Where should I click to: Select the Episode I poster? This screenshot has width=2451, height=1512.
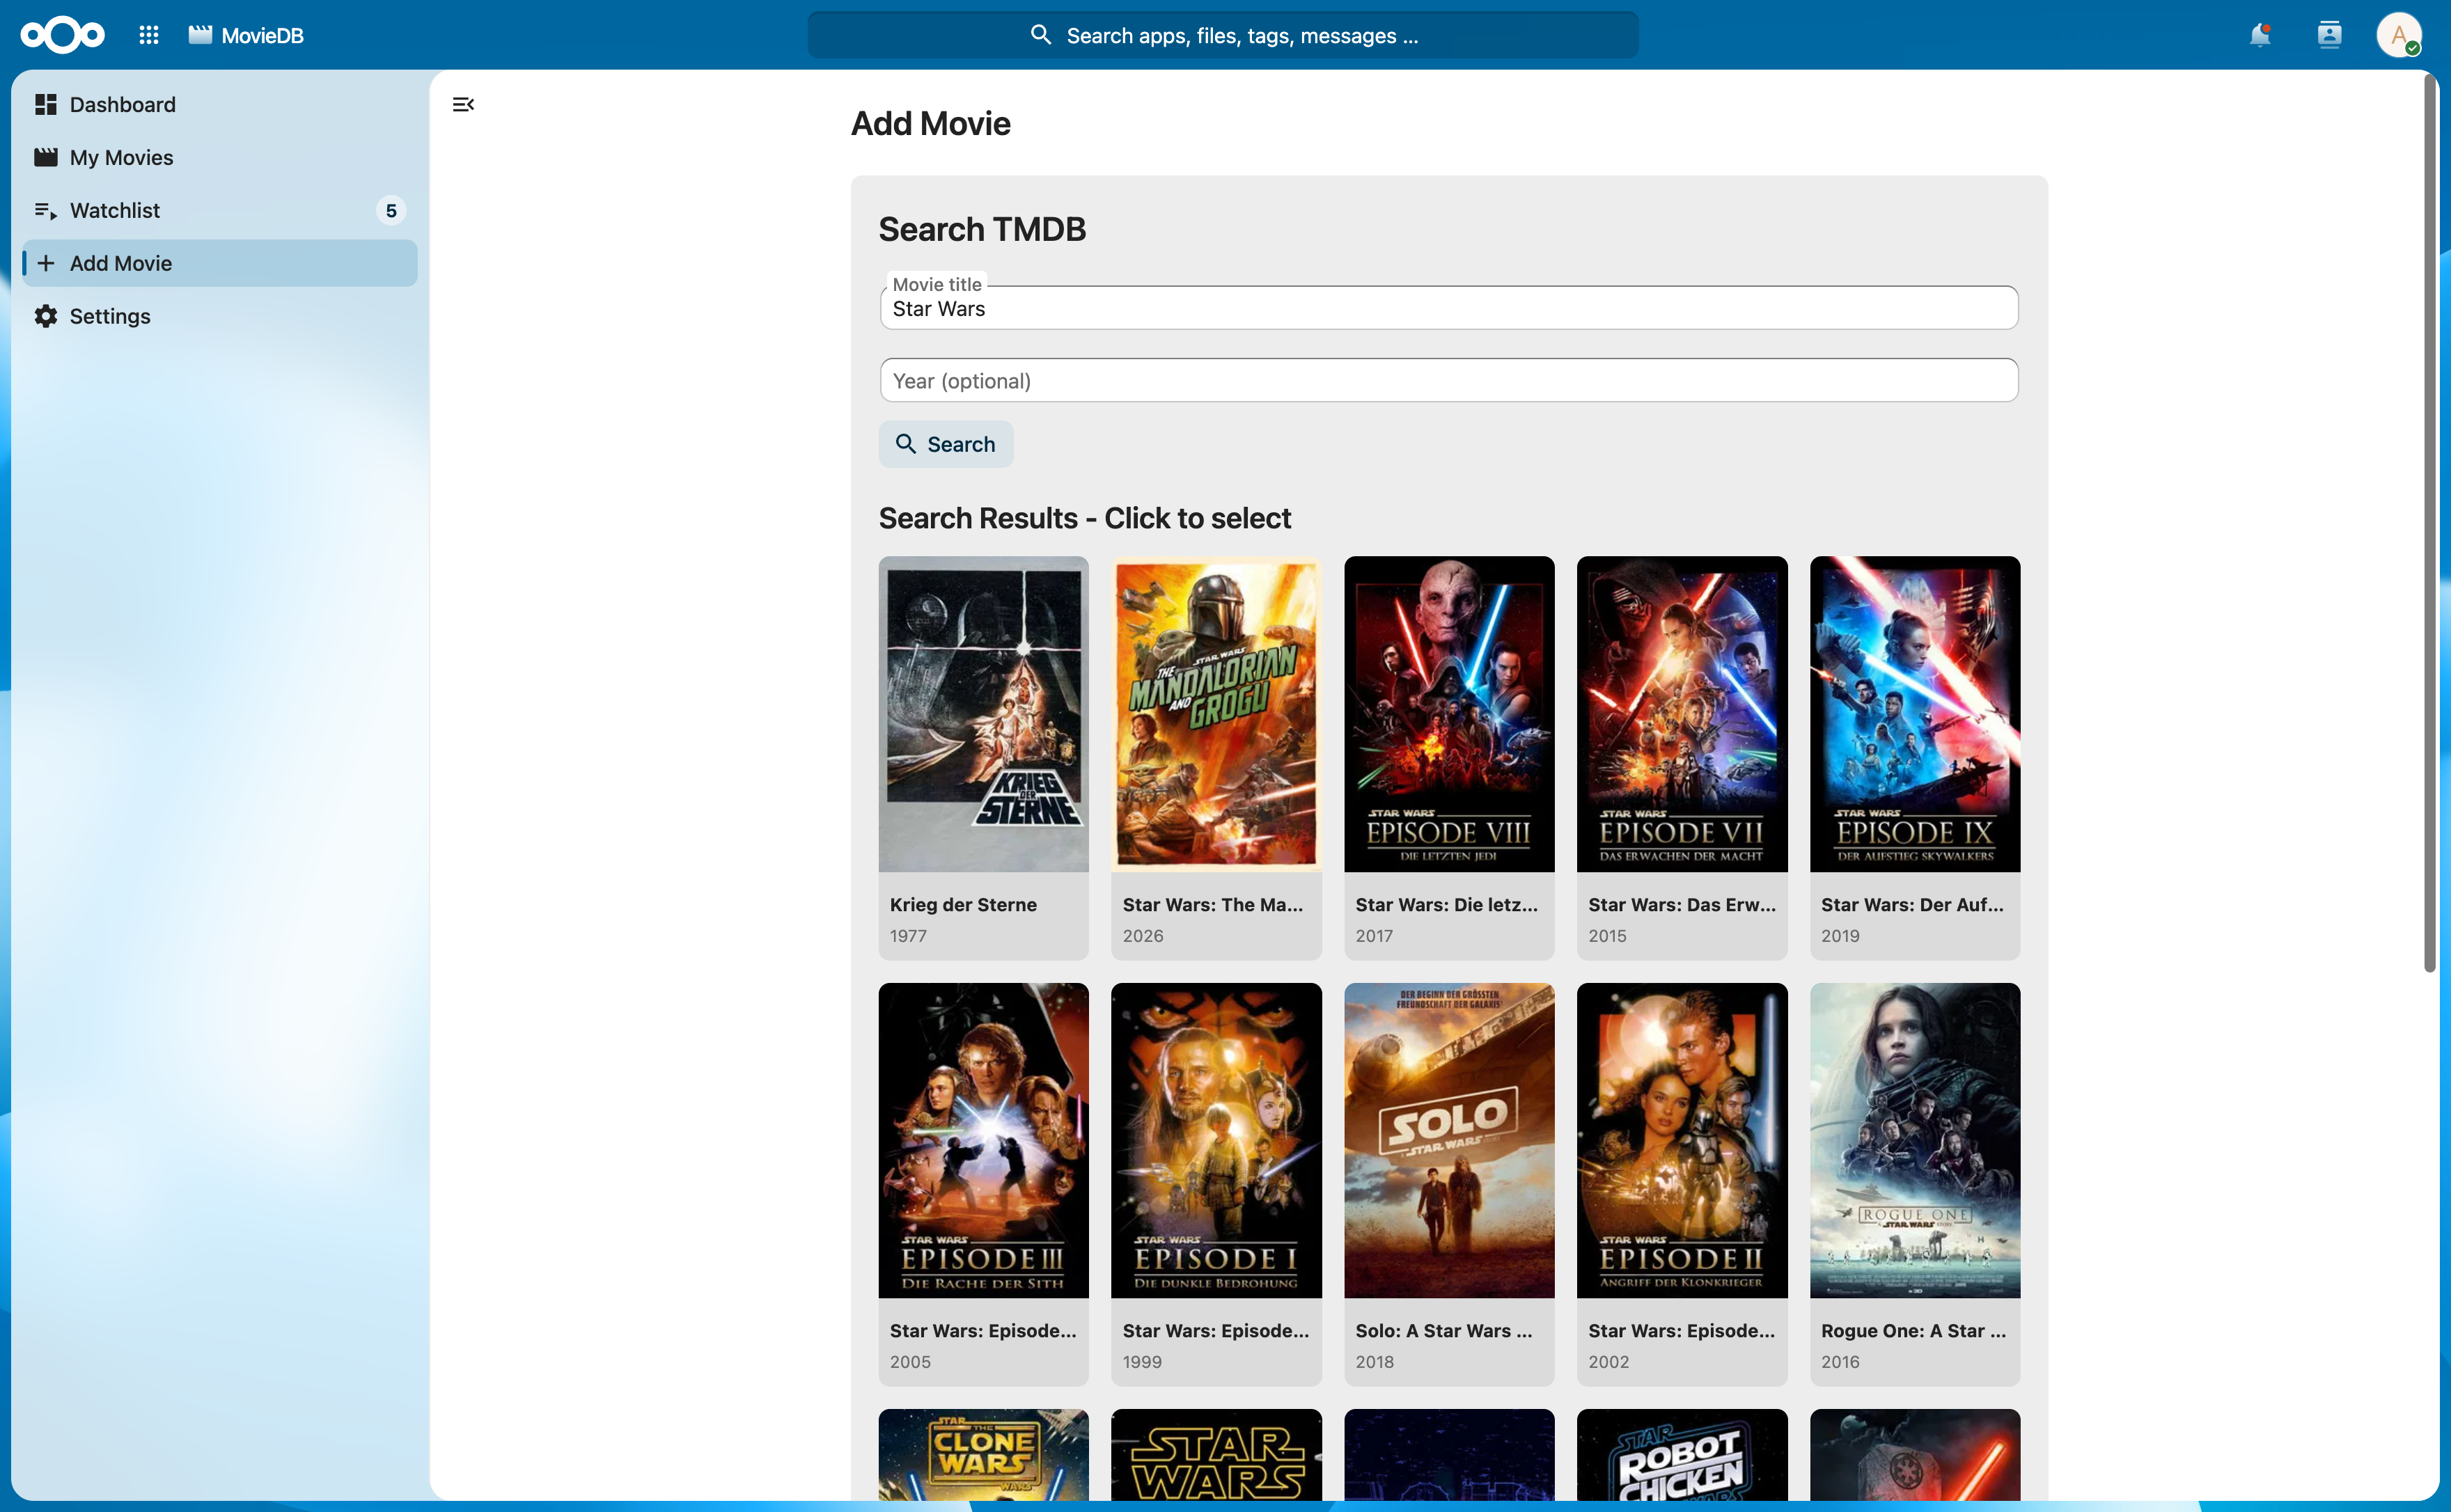1216,1140
